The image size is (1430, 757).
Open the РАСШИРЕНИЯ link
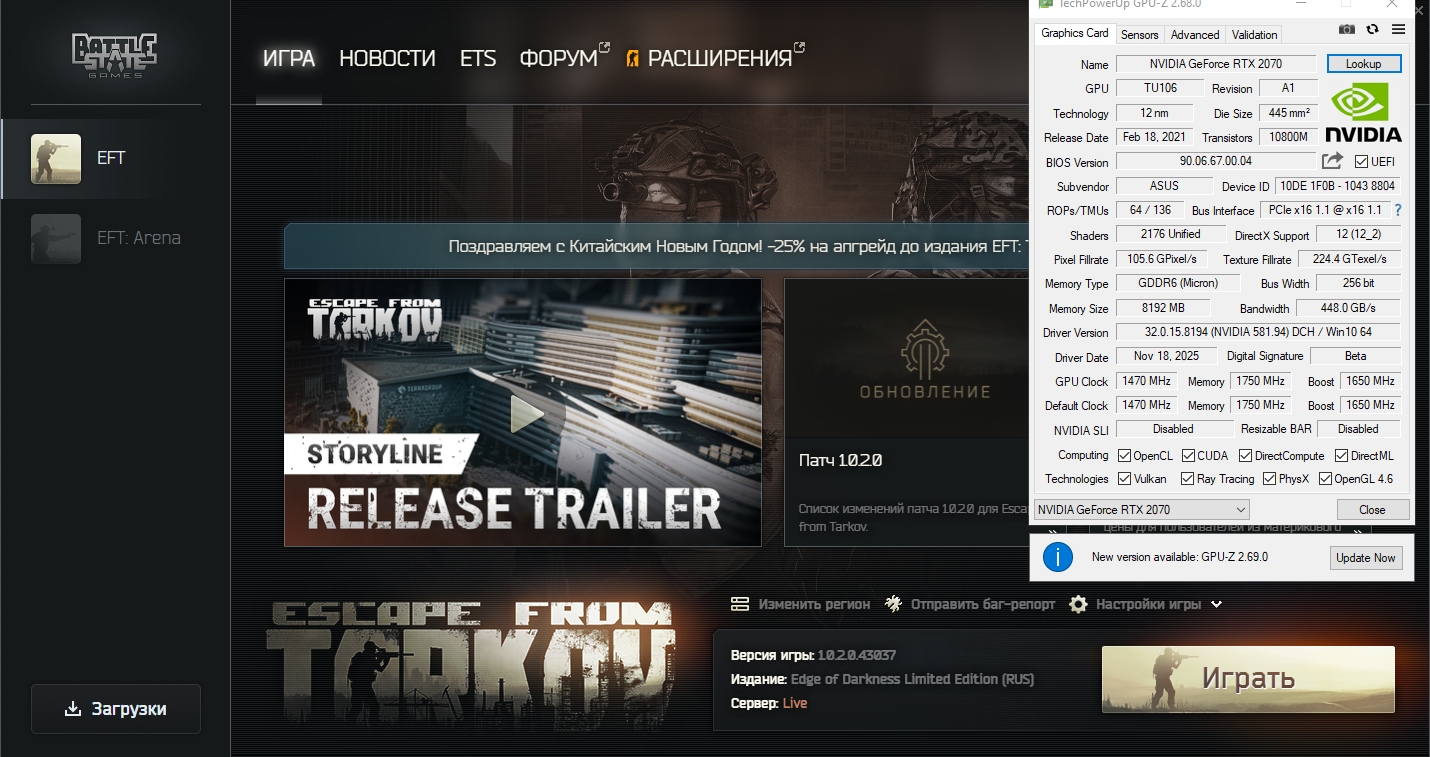pos(720,59)
